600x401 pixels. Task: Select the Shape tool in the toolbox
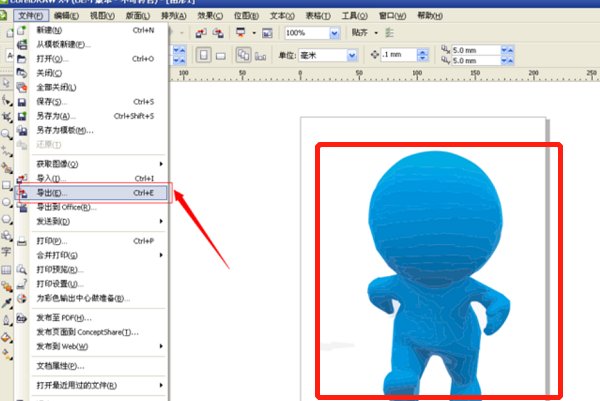pos(6,100)
